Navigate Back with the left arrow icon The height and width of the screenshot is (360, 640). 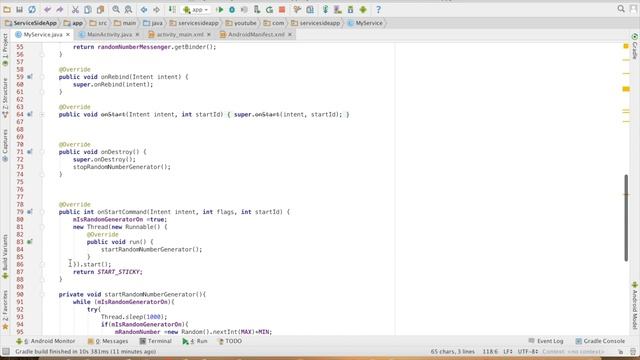[x=144, y=9]
